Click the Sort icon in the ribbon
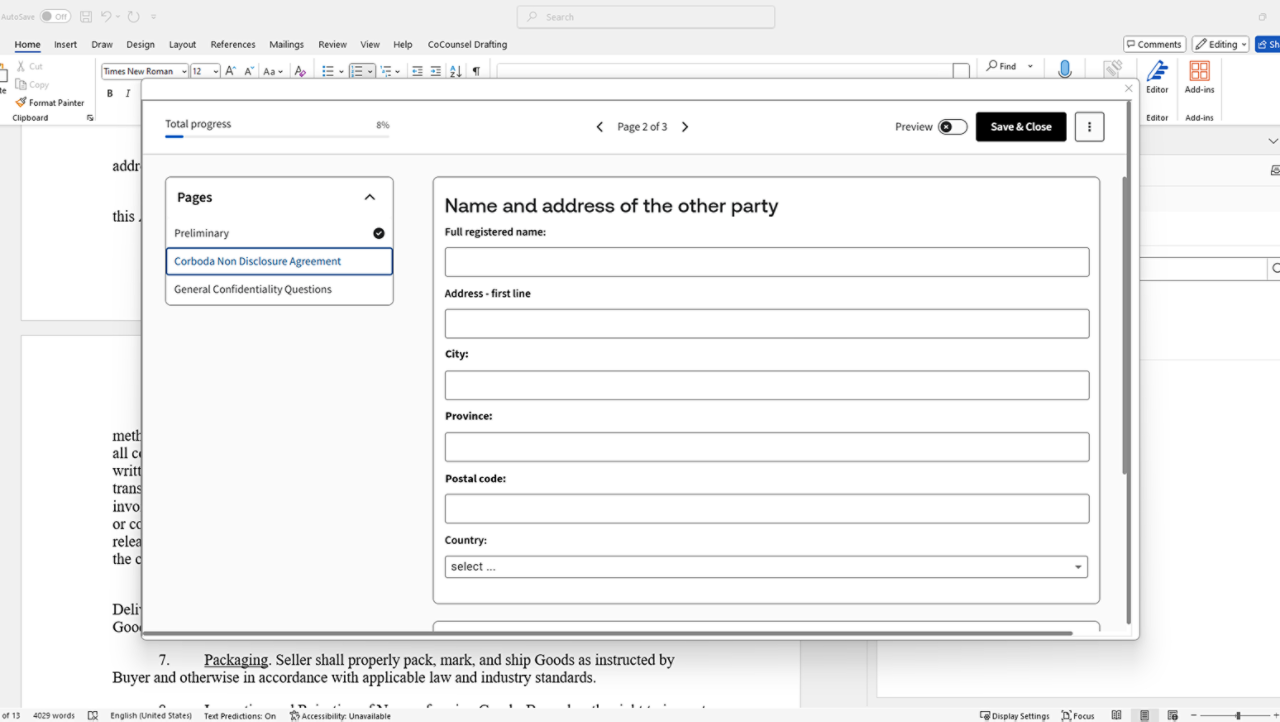Viewport: 1280px width, 722px height. tap(456, 71)
